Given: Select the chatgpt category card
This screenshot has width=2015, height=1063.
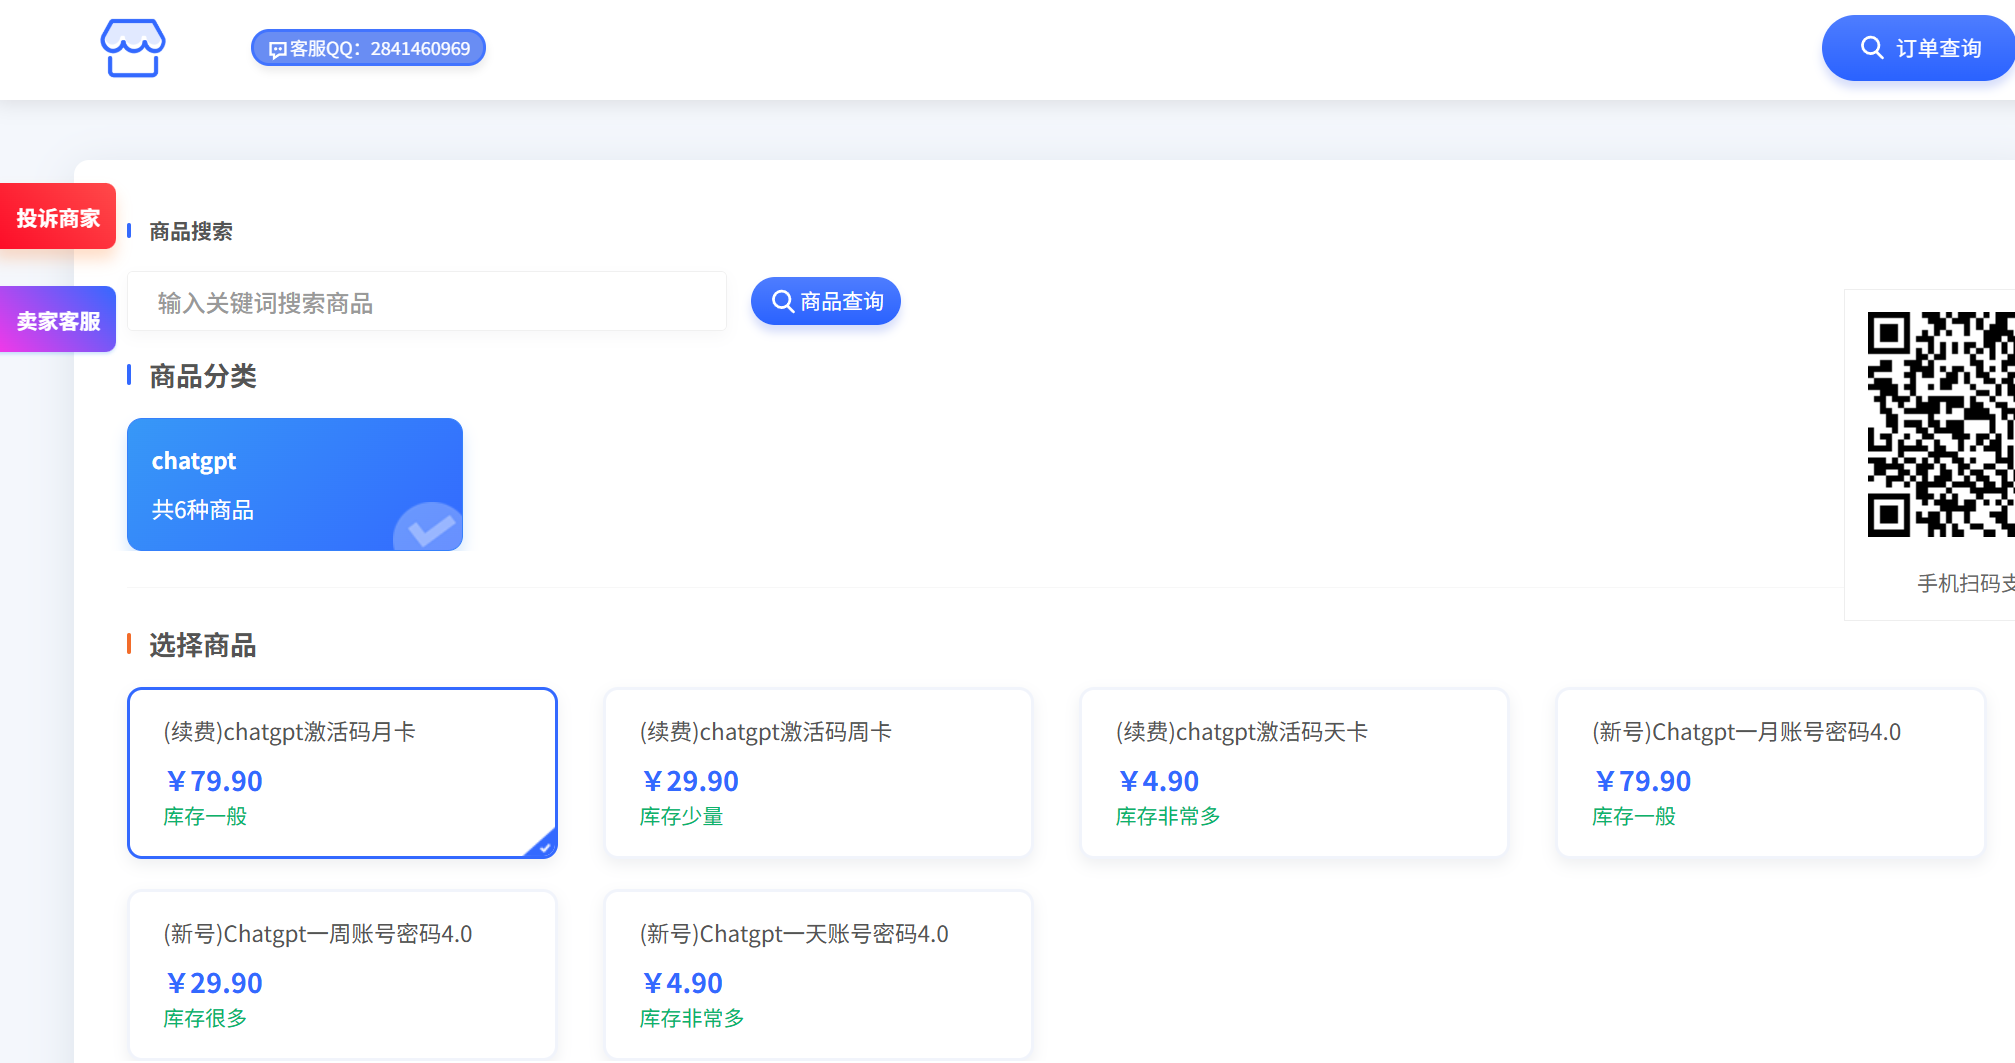Looking at the screenshot, I should (x=295, y=484).
